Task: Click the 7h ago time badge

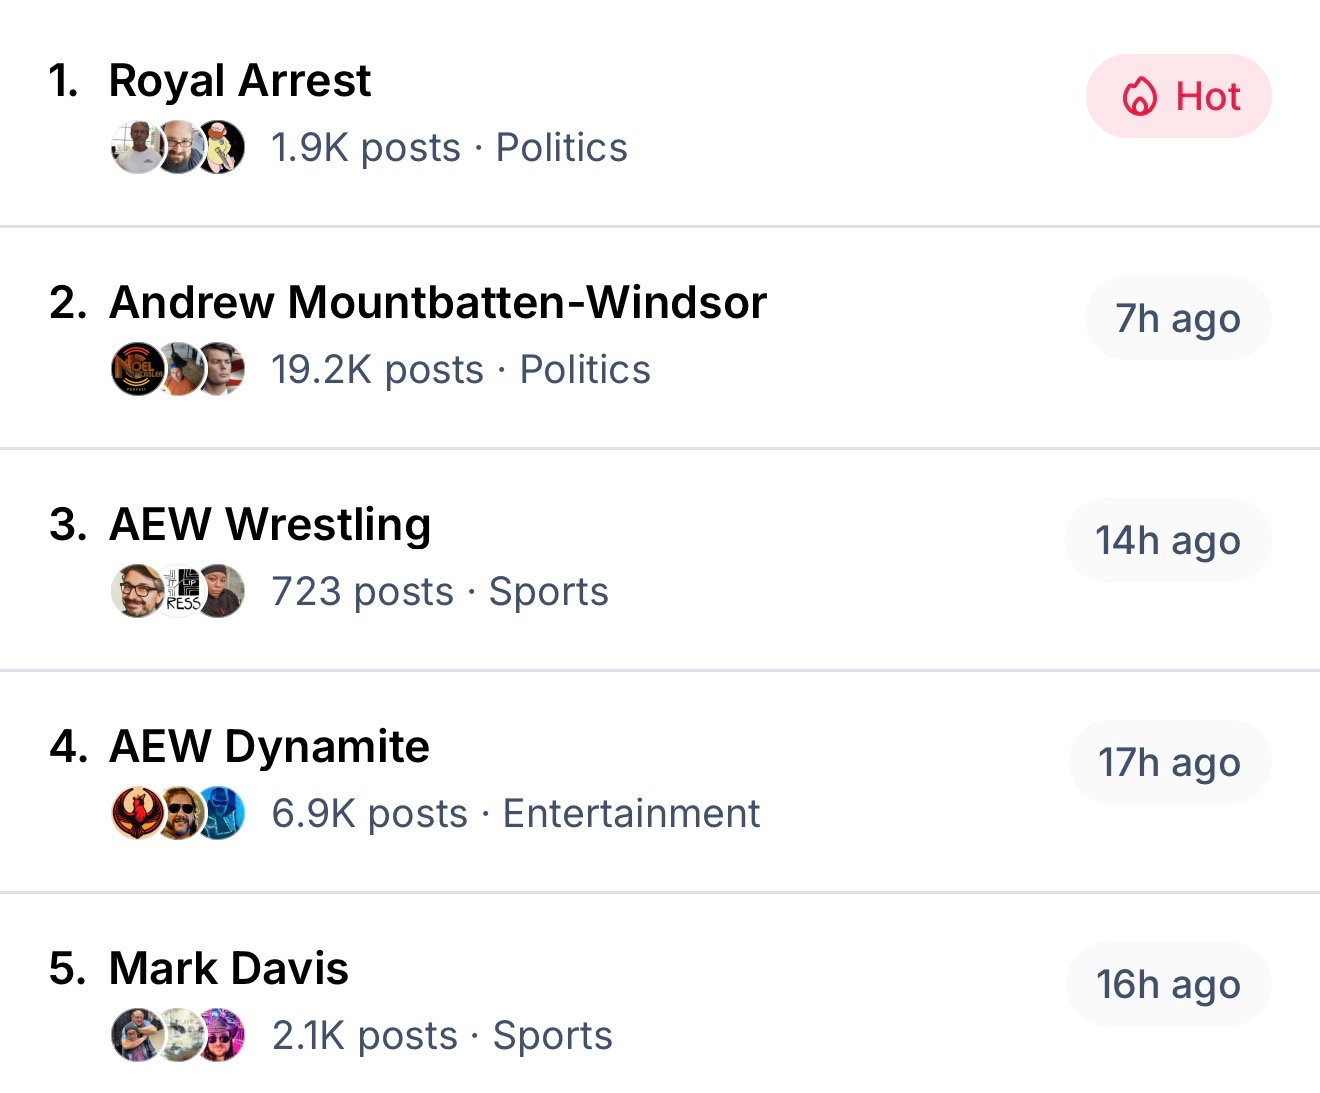Action: click(x=1178, y=319)
